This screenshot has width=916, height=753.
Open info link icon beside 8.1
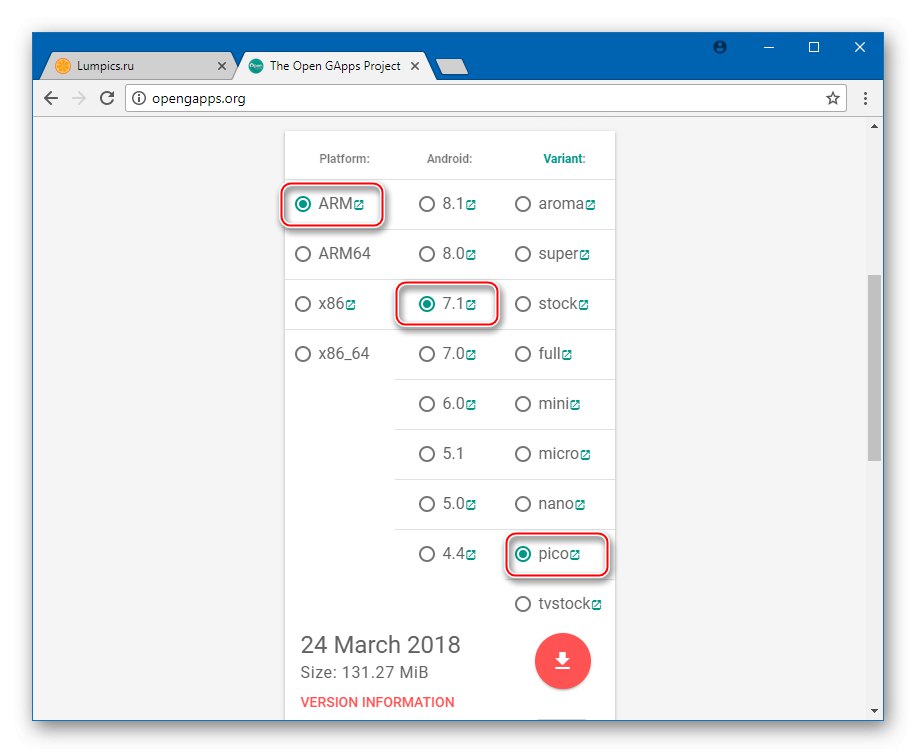[x=471, y=205]
